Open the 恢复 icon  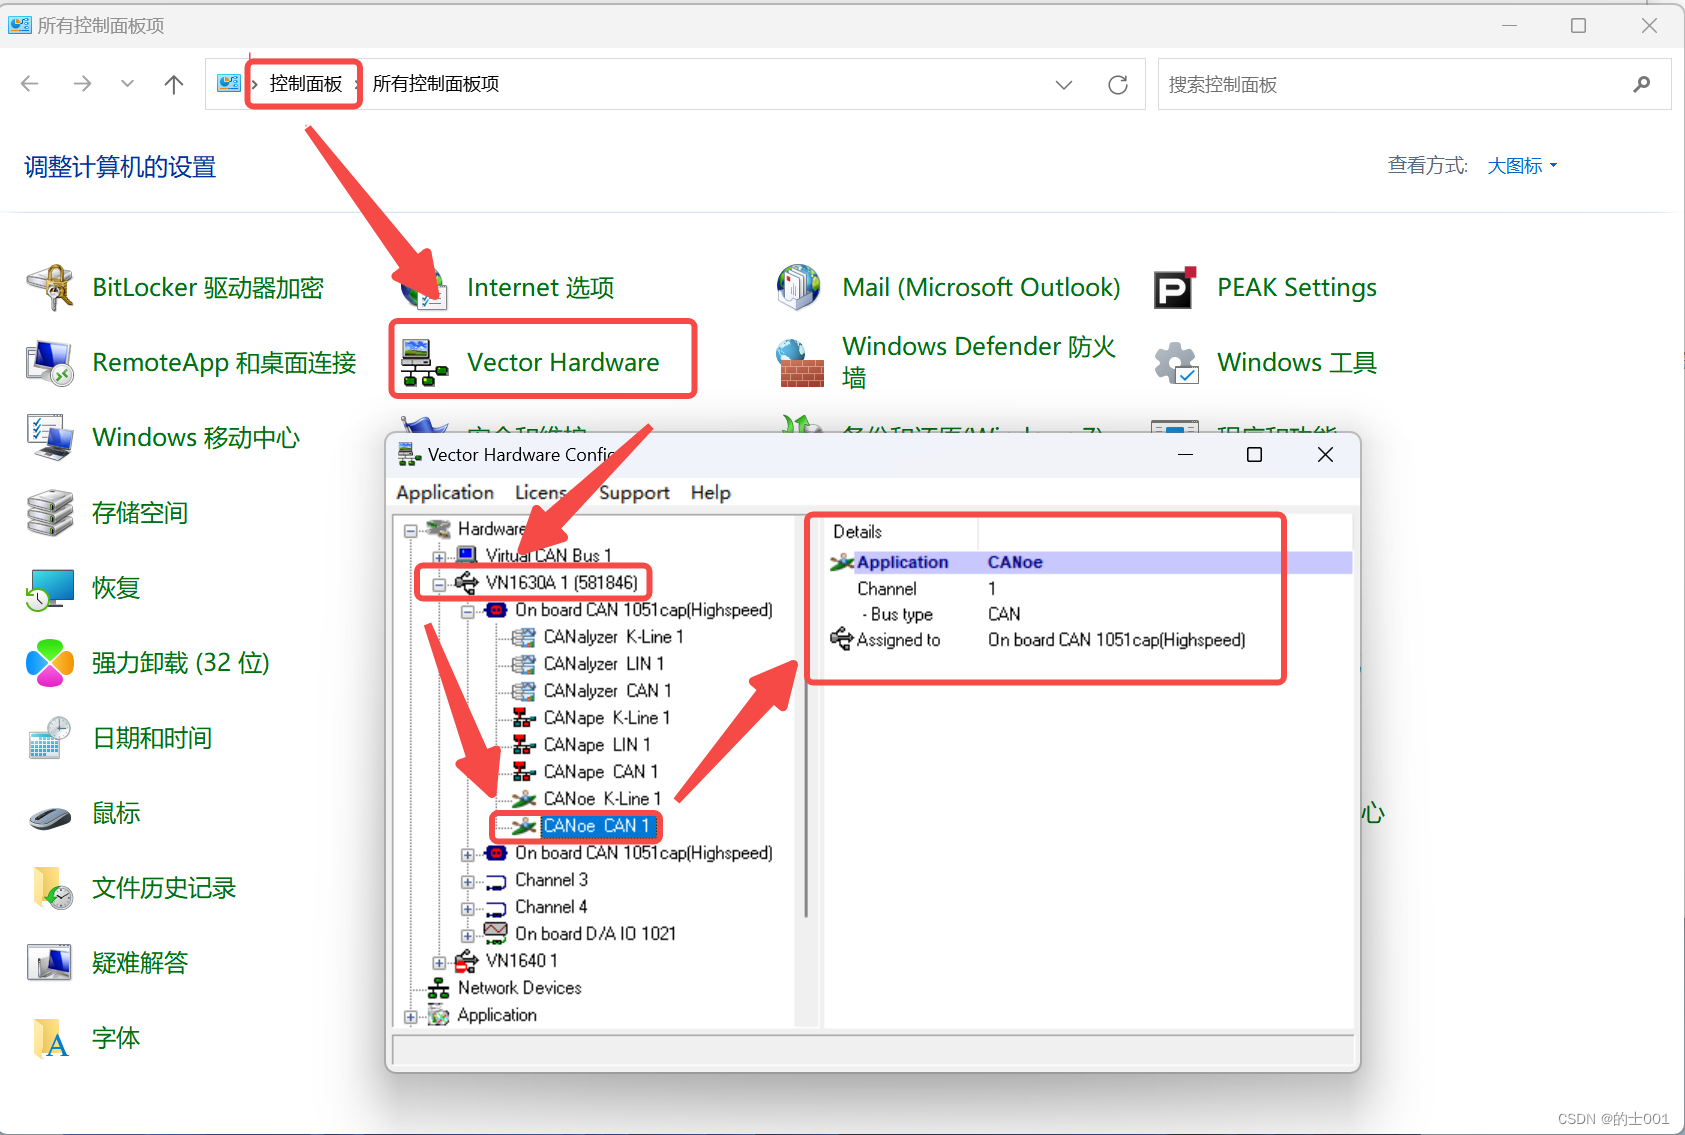[50, 588]
